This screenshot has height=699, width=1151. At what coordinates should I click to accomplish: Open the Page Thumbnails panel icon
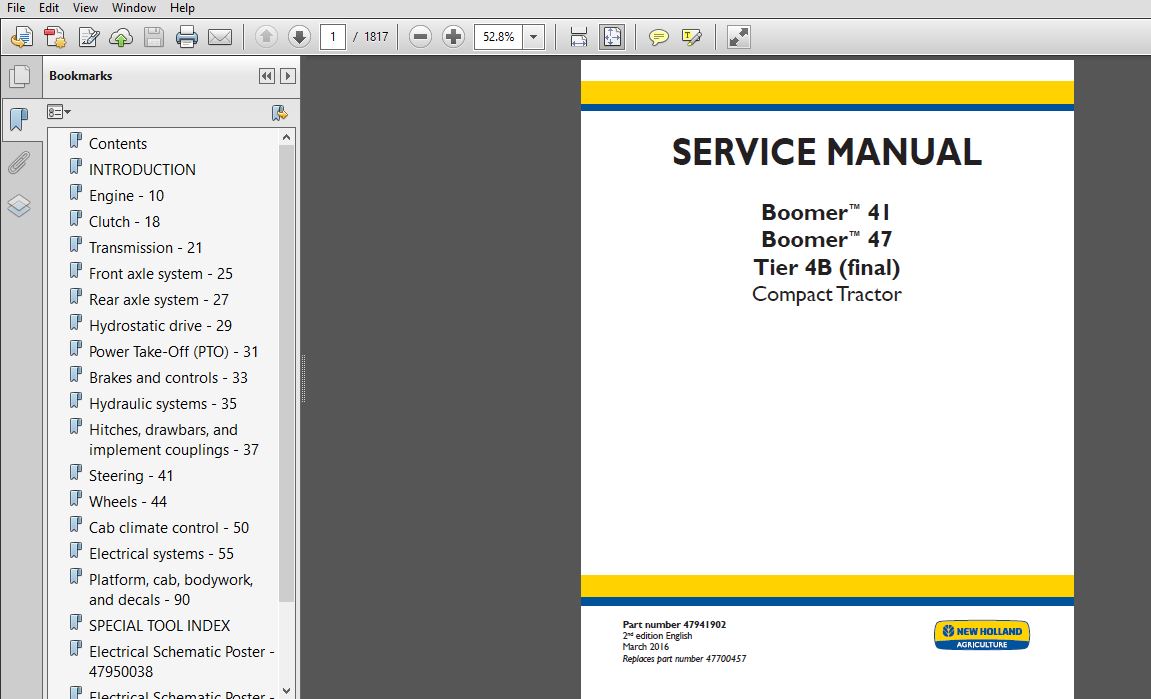pyautogui.click(x=20, y=76)
